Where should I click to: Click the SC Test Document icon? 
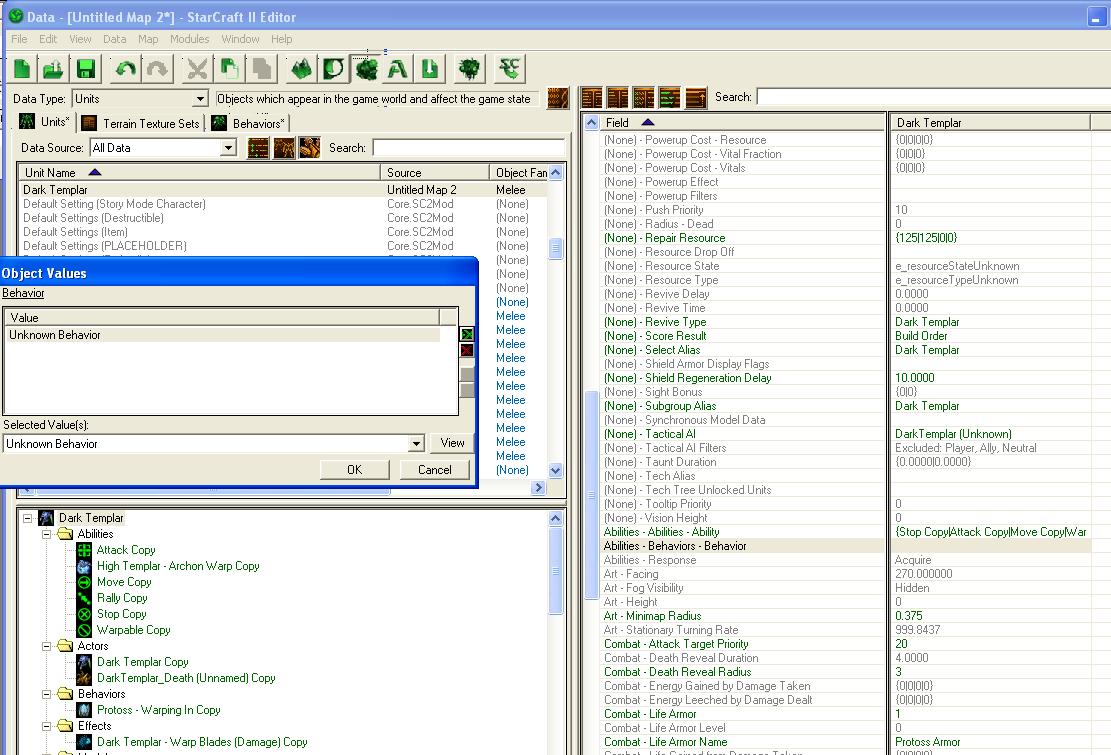509,69
